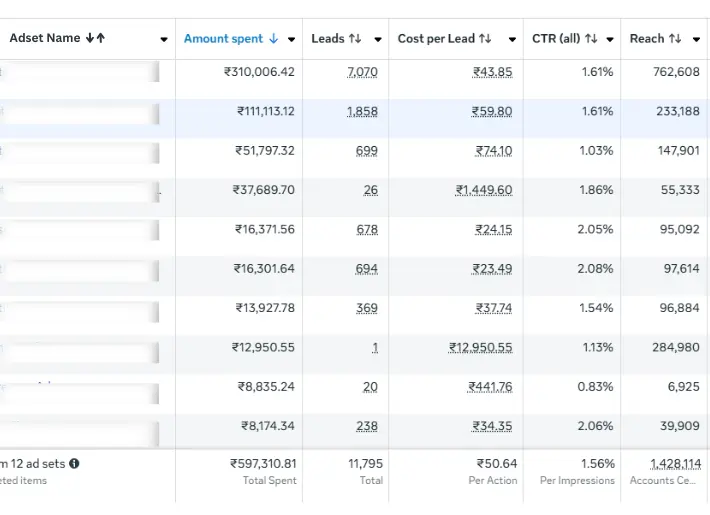Open the Adset Name column dropdown

click(164, 40)
